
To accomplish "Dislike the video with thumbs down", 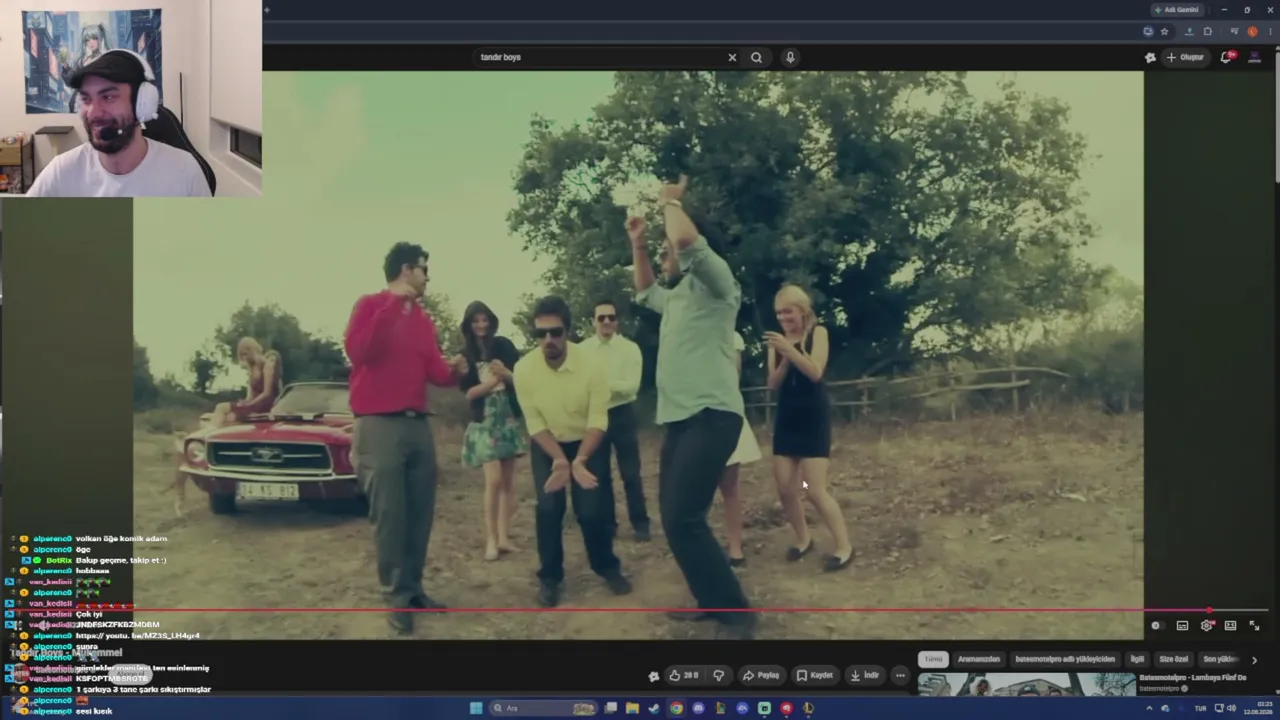I will [718, 675].
